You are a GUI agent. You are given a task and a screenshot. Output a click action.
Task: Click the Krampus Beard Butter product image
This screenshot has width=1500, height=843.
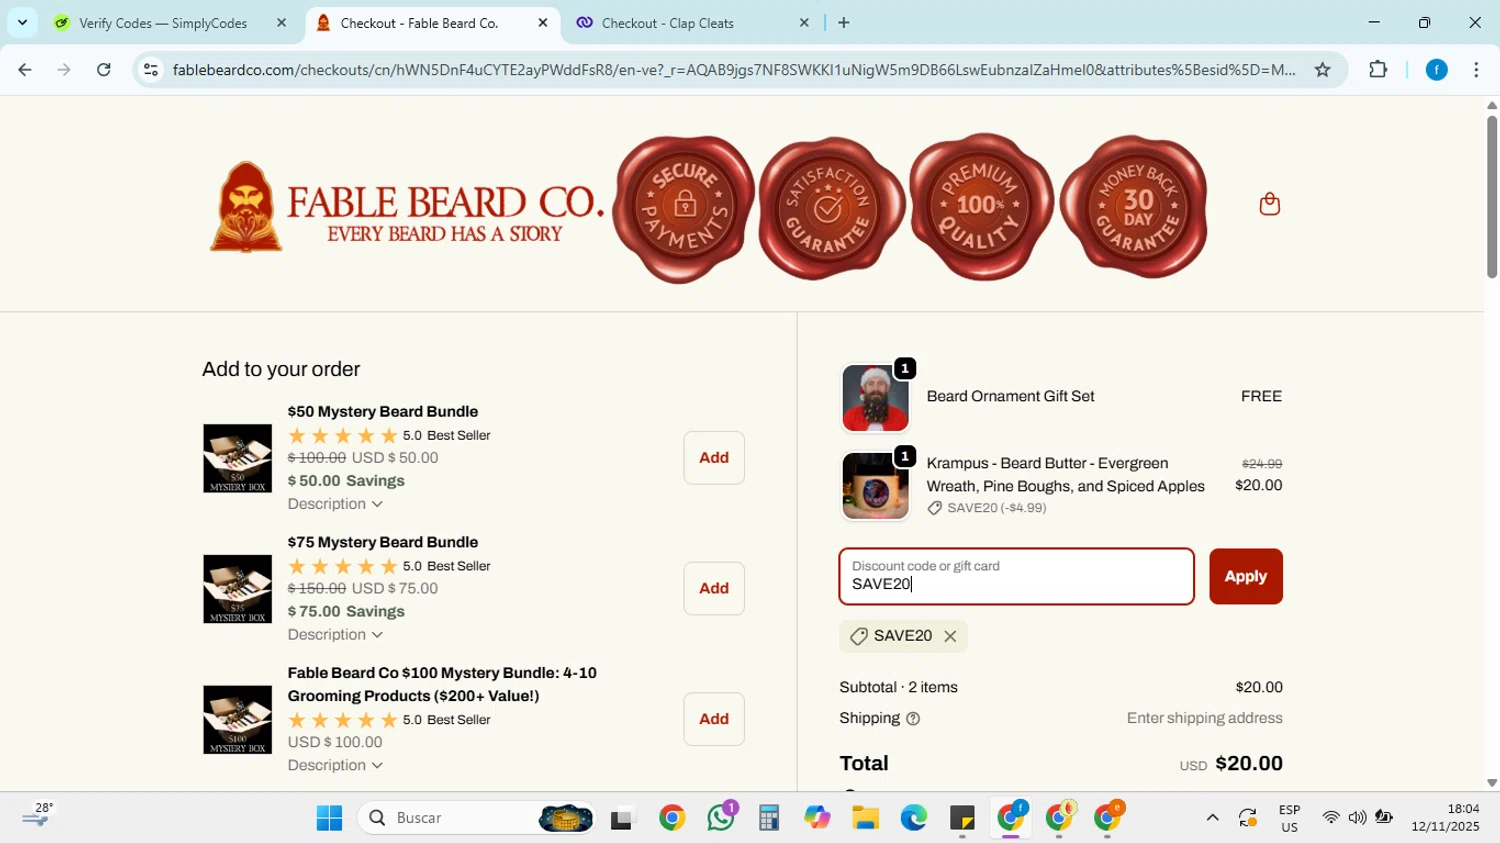(875, 486)
